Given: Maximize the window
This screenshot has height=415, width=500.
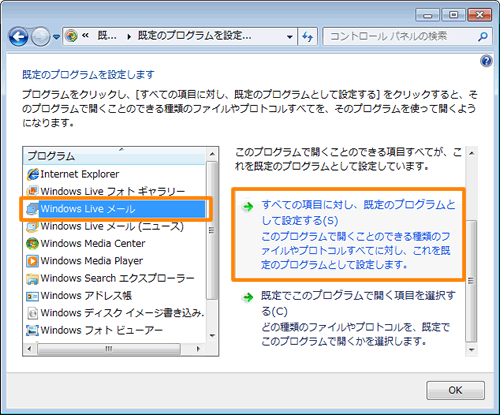Looking at the screenshot, I should (x=454, y=15).
